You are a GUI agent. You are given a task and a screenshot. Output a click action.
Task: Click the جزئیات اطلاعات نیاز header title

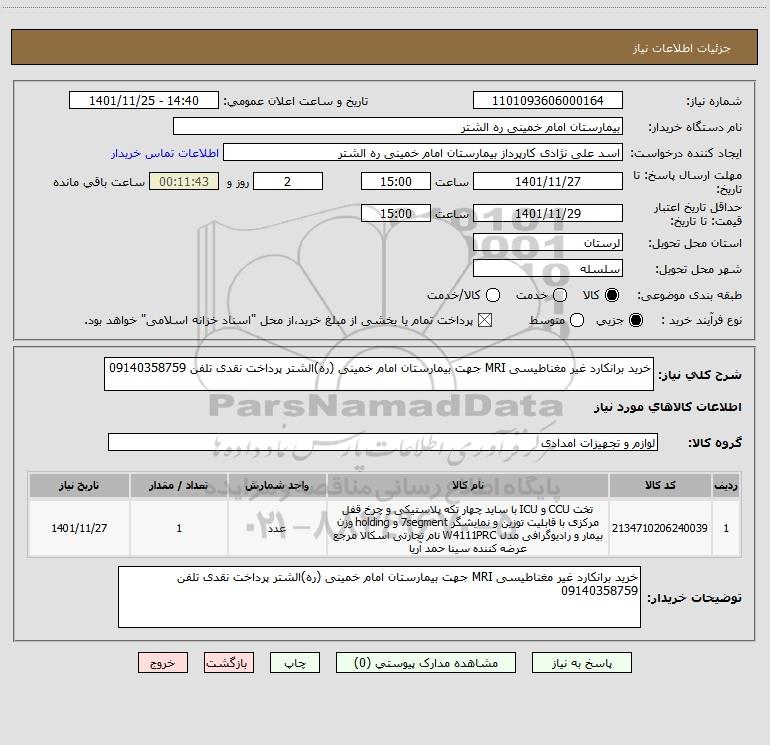point(681,48)
